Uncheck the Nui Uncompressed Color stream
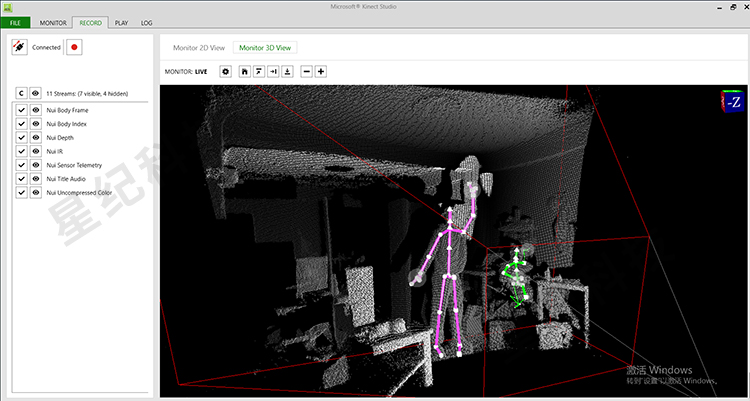Viewport: 750px width, 401px height. 21,191
